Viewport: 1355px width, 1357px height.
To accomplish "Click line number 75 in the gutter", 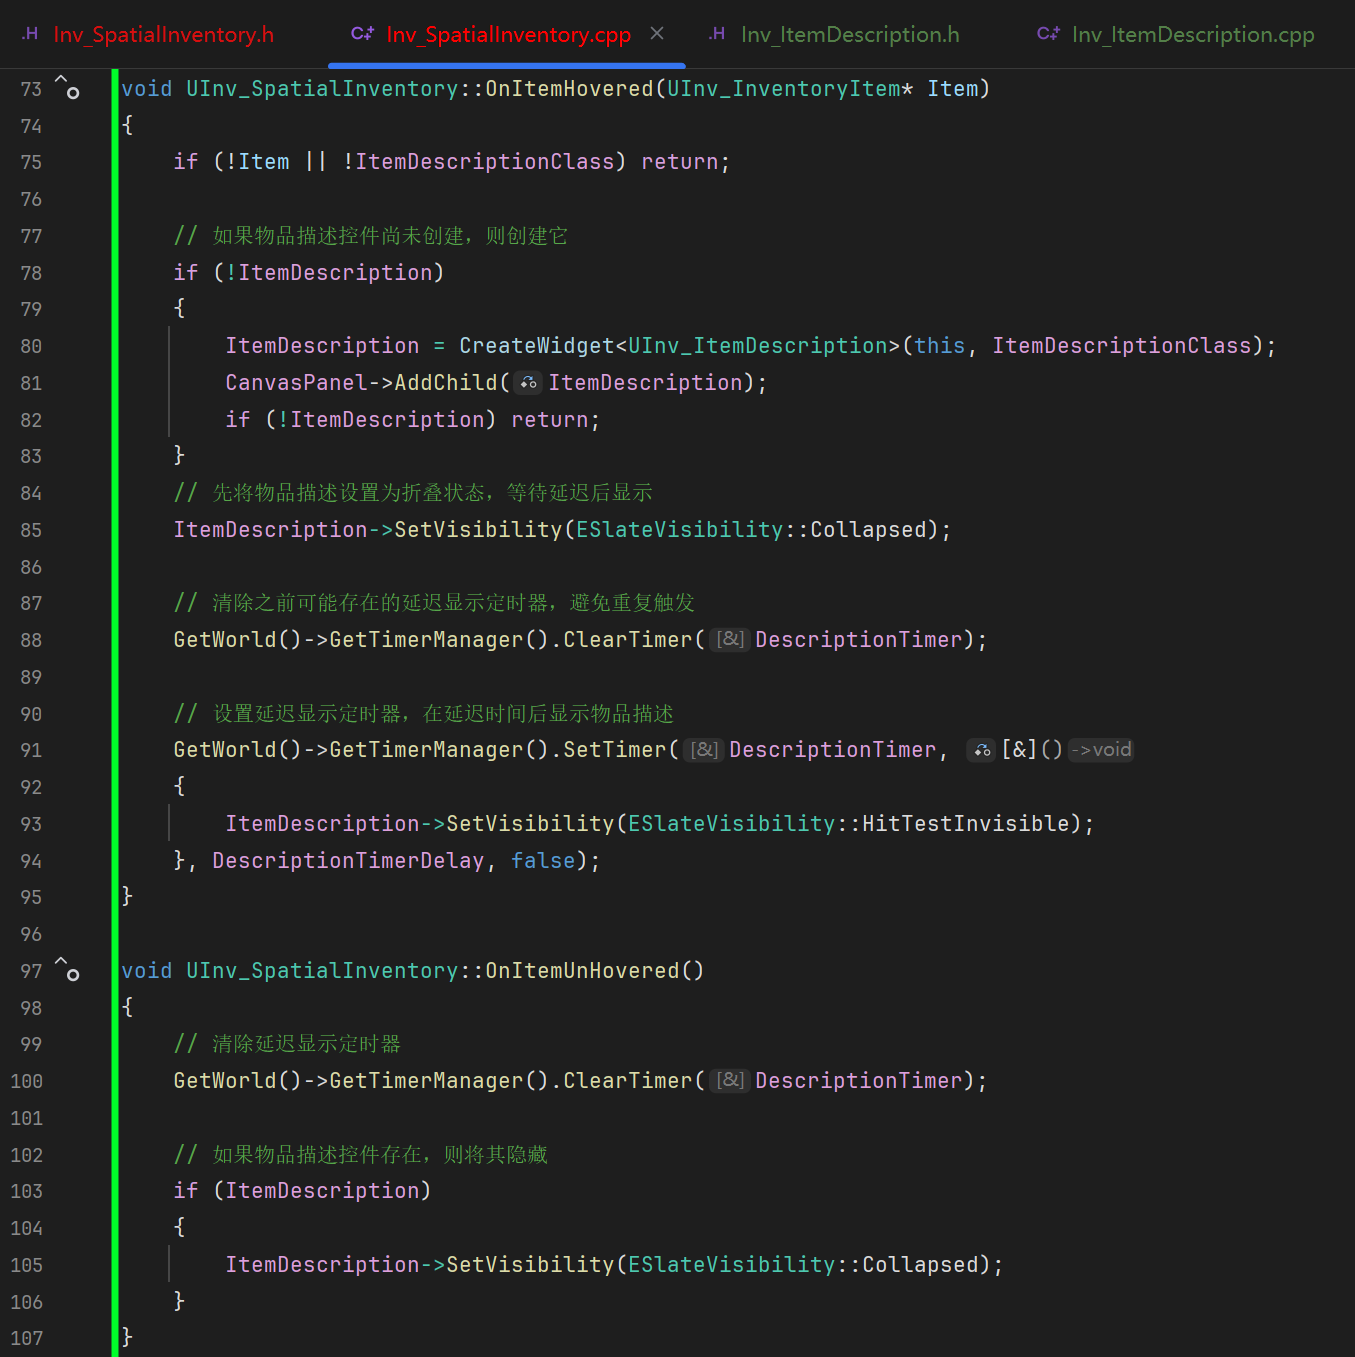I will [31, 162].
